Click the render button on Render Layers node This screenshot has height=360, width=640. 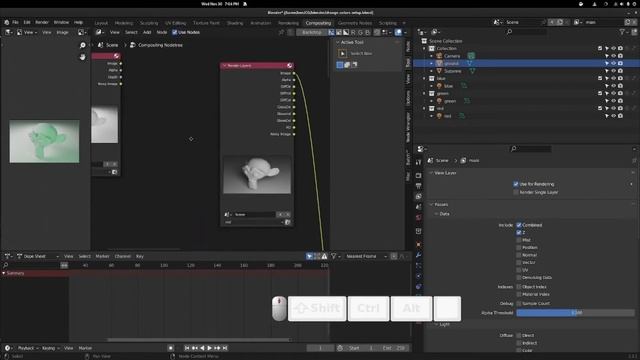287,222
